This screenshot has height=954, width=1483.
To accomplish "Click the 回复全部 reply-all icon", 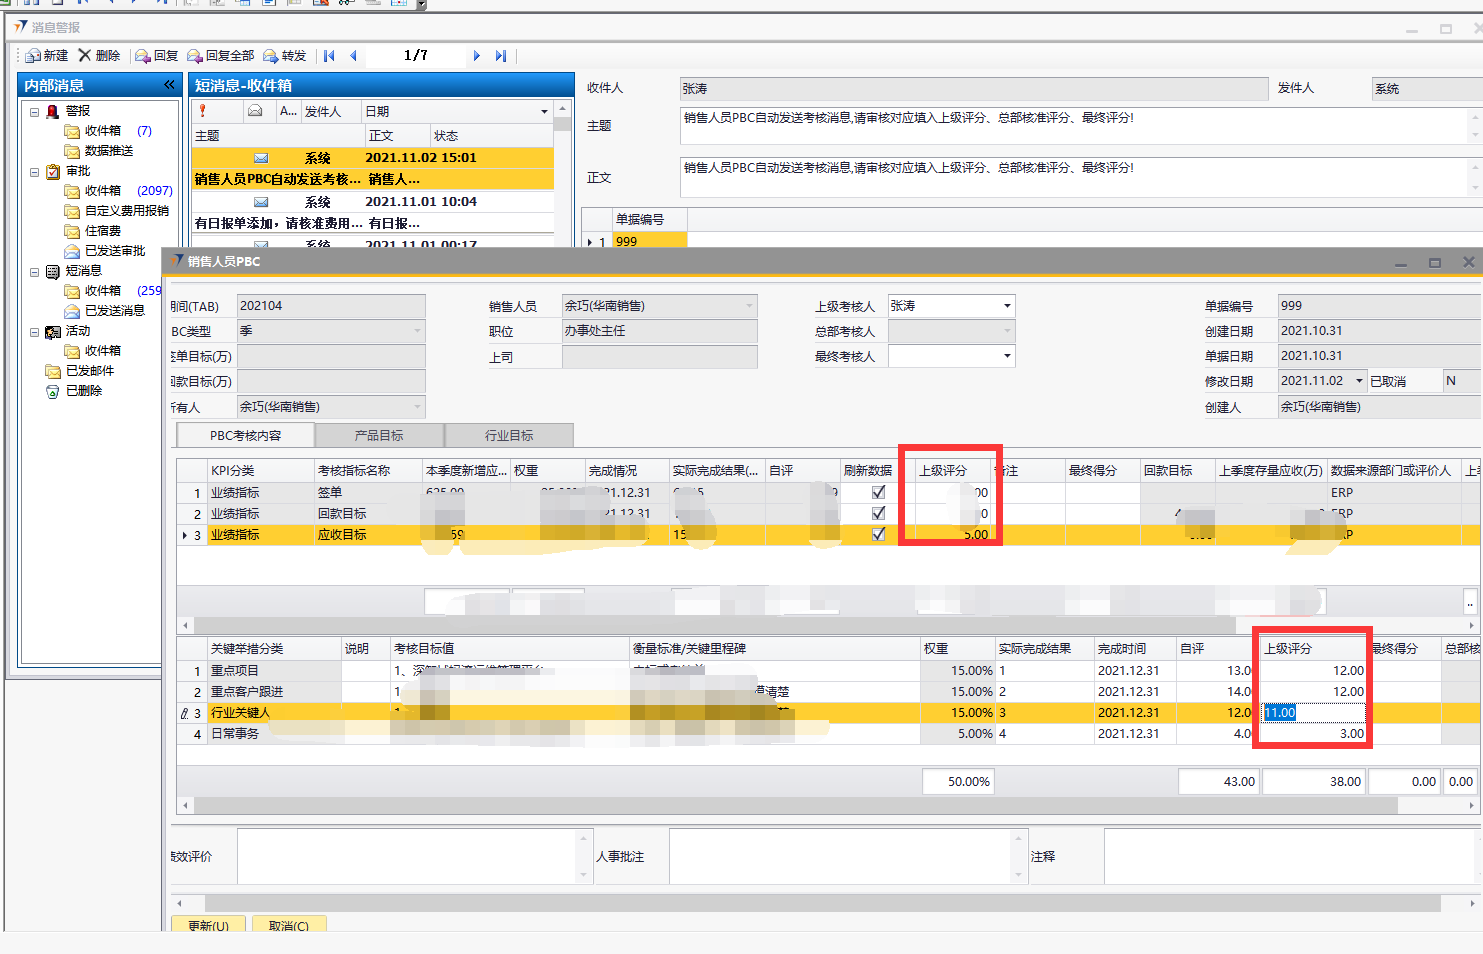I will (x=195, y=56).
